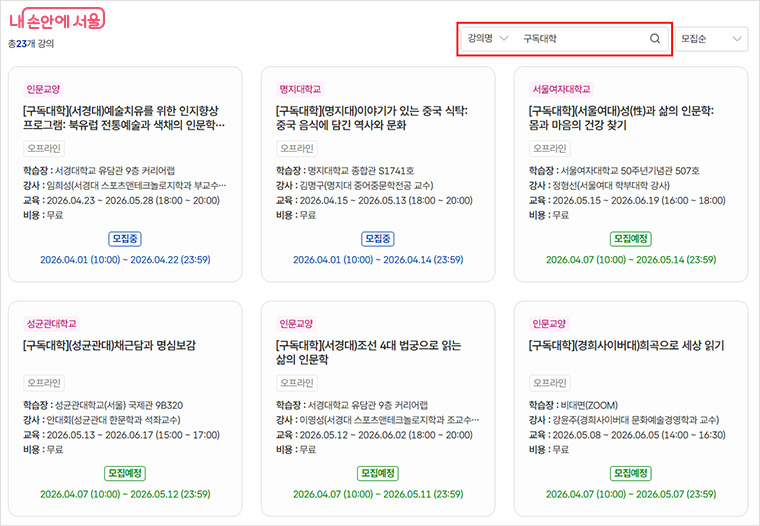Open the 희곡으로 세상 읽기 lecture title
Screen dimensions: 760x526
pyautogui.click(x=626, y=345)
